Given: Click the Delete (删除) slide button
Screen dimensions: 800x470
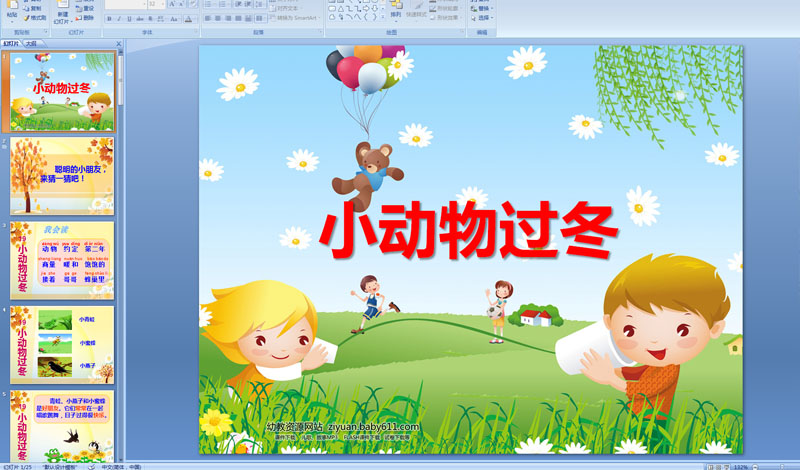Looking at the screenshot, I should [x=85, y=18].
